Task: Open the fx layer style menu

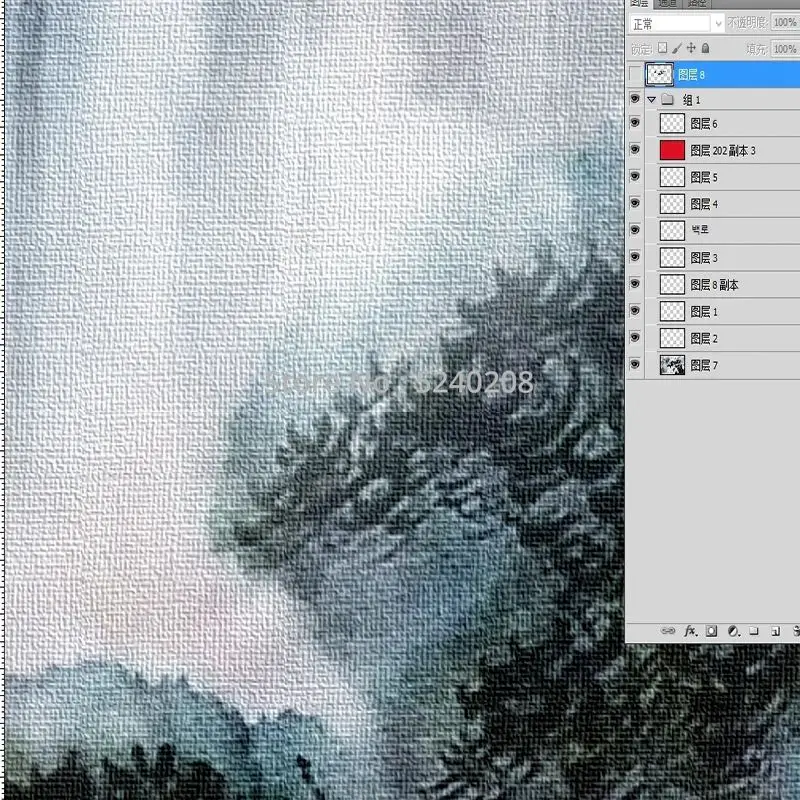Action: 690,631
